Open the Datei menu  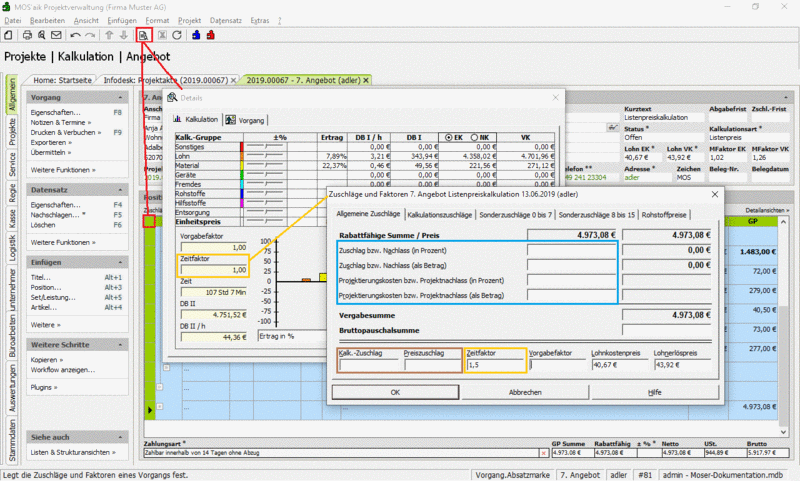click(x=13, y=20)
